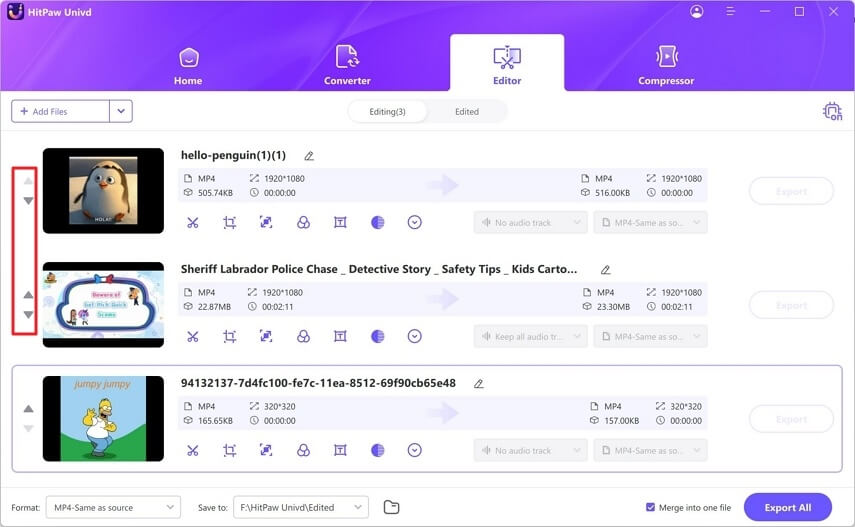The width and height of the screenshot is (855, 527).
Task: Cut the Sheriff Labrador video
Action: [192, 337]
